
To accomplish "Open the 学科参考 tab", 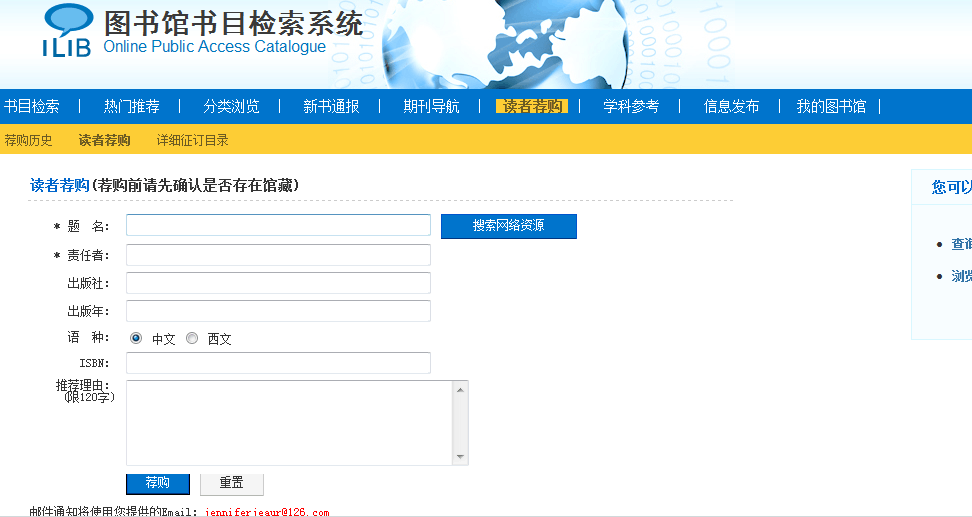I will coord(631,106).
